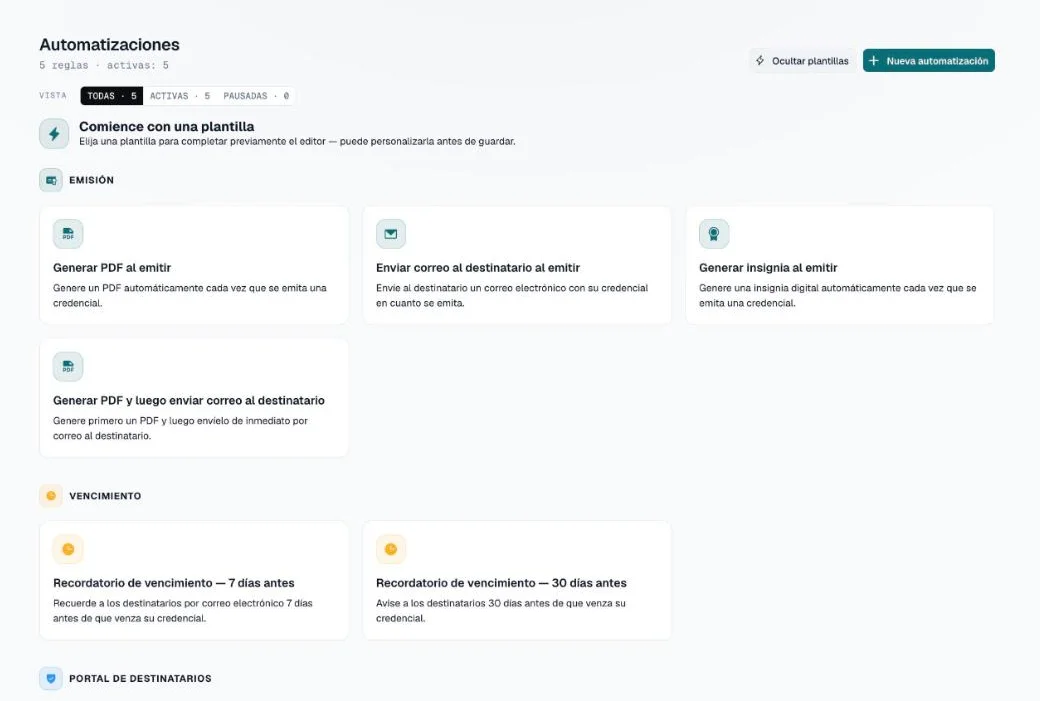Choose the Generar PDF al emitir template
The width and height of the screenshot is (1040, 701).
(194, 265)
